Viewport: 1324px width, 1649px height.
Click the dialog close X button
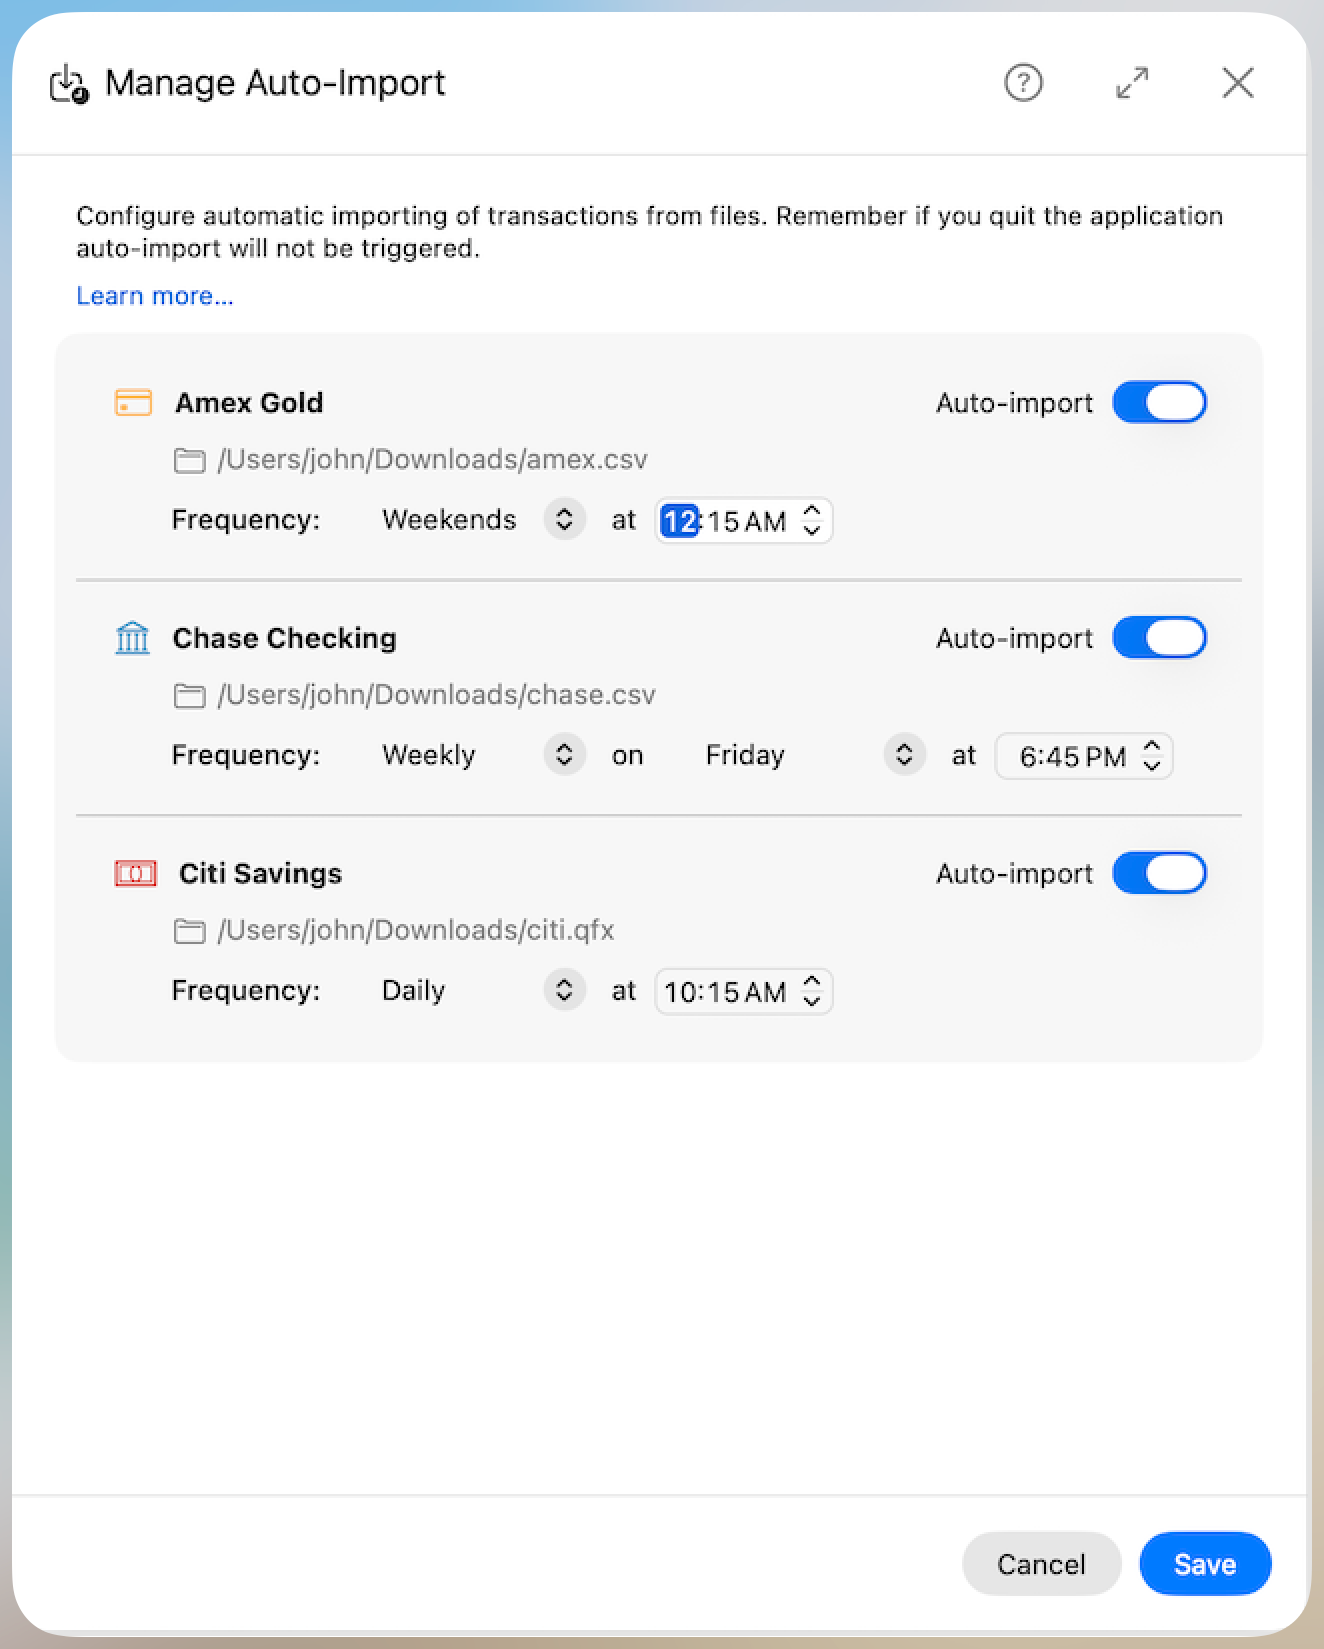(x=1238, y=83)
